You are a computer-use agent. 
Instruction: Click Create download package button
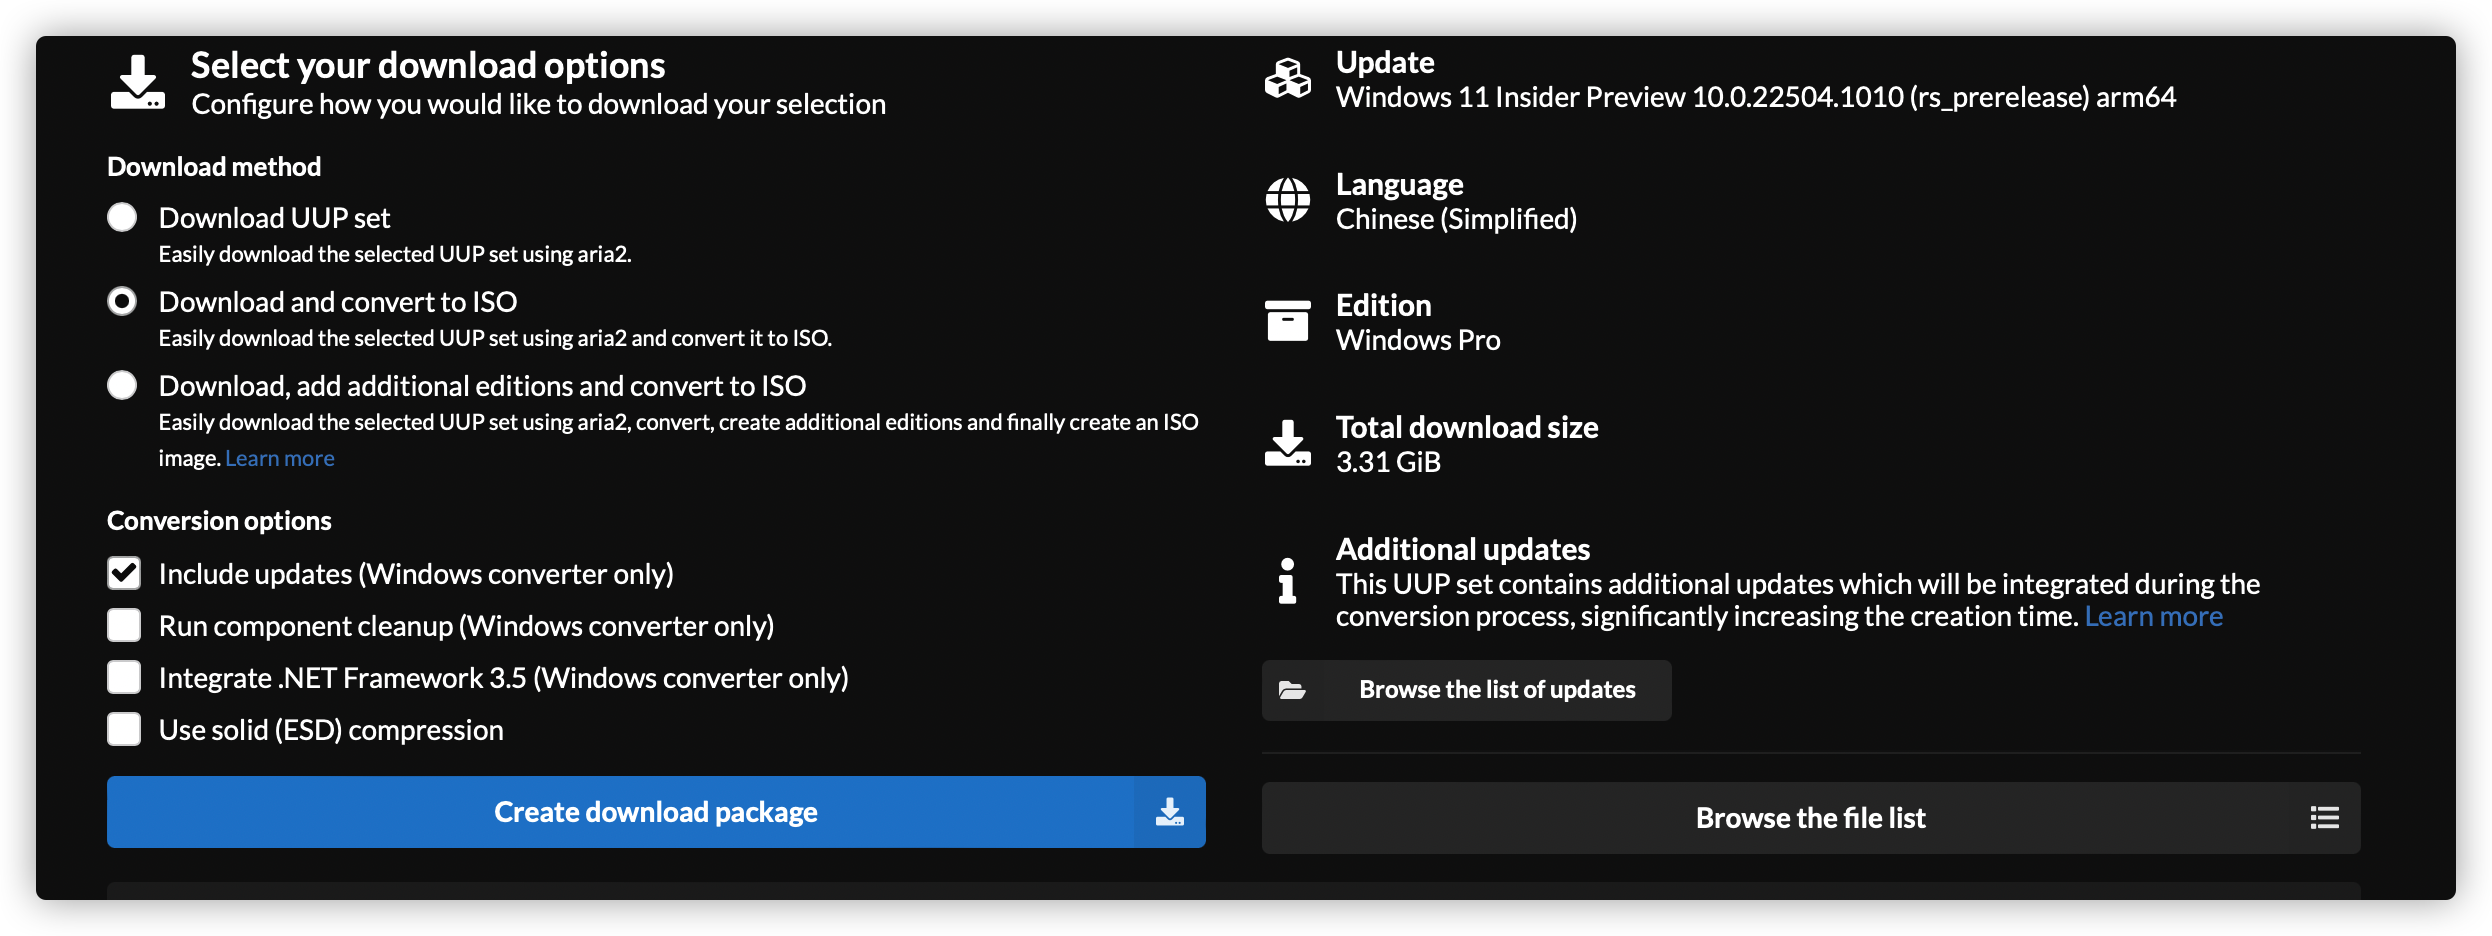pos(656,812)
